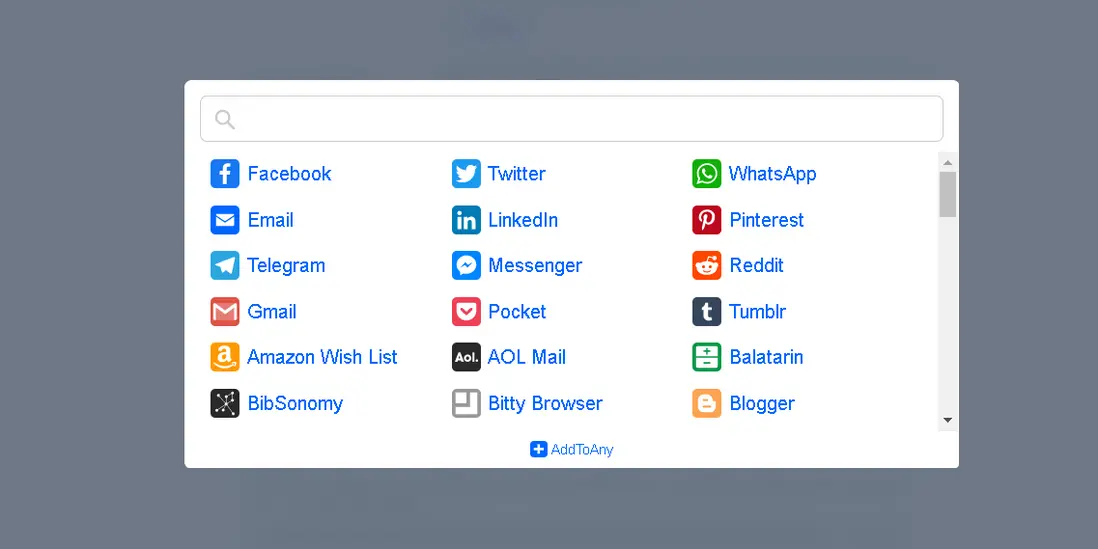Viewport: 1098px width, 549px height.
Task: Click the Gmail text link
Action: coord(272,312)
